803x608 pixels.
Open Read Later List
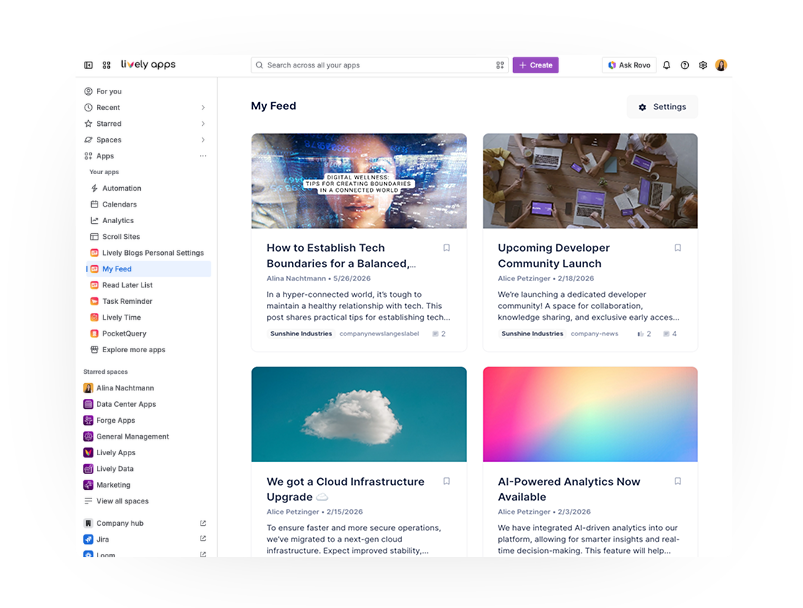coord(150,285)
